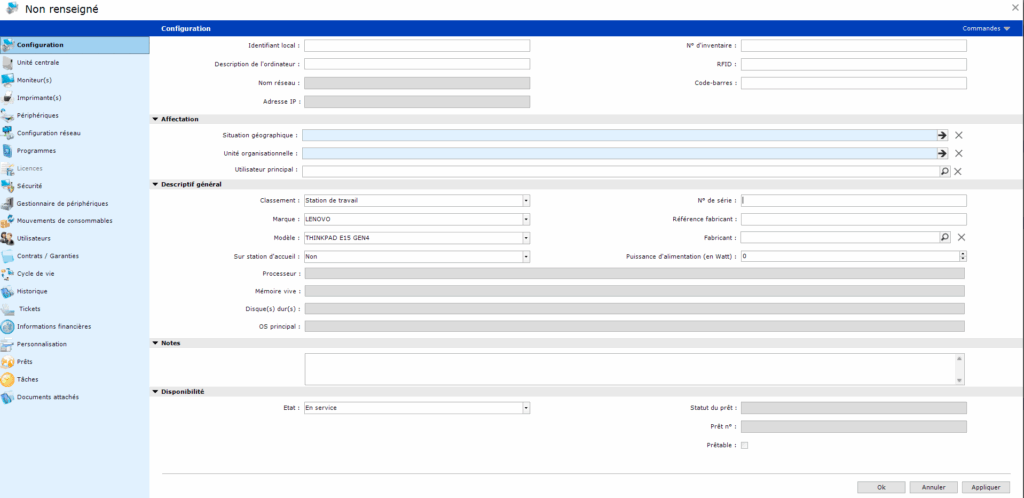Click the Notes scrollbar
The height and width of the screenshot is (498, 1024).
click(x=959, y=369)
